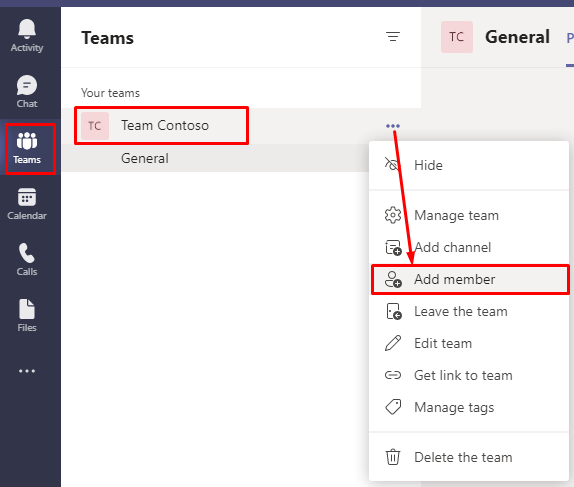The width and height of the screenshot is (574, 487).
Task: Click the trash can delete icon
Action: pyautogui.click(x=393, y=457)
